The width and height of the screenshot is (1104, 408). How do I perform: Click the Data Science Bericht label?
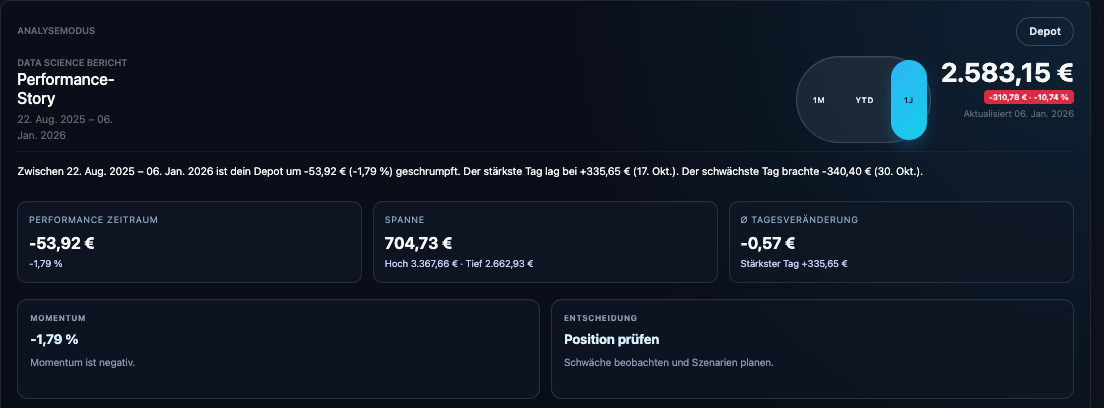[72, 63]
